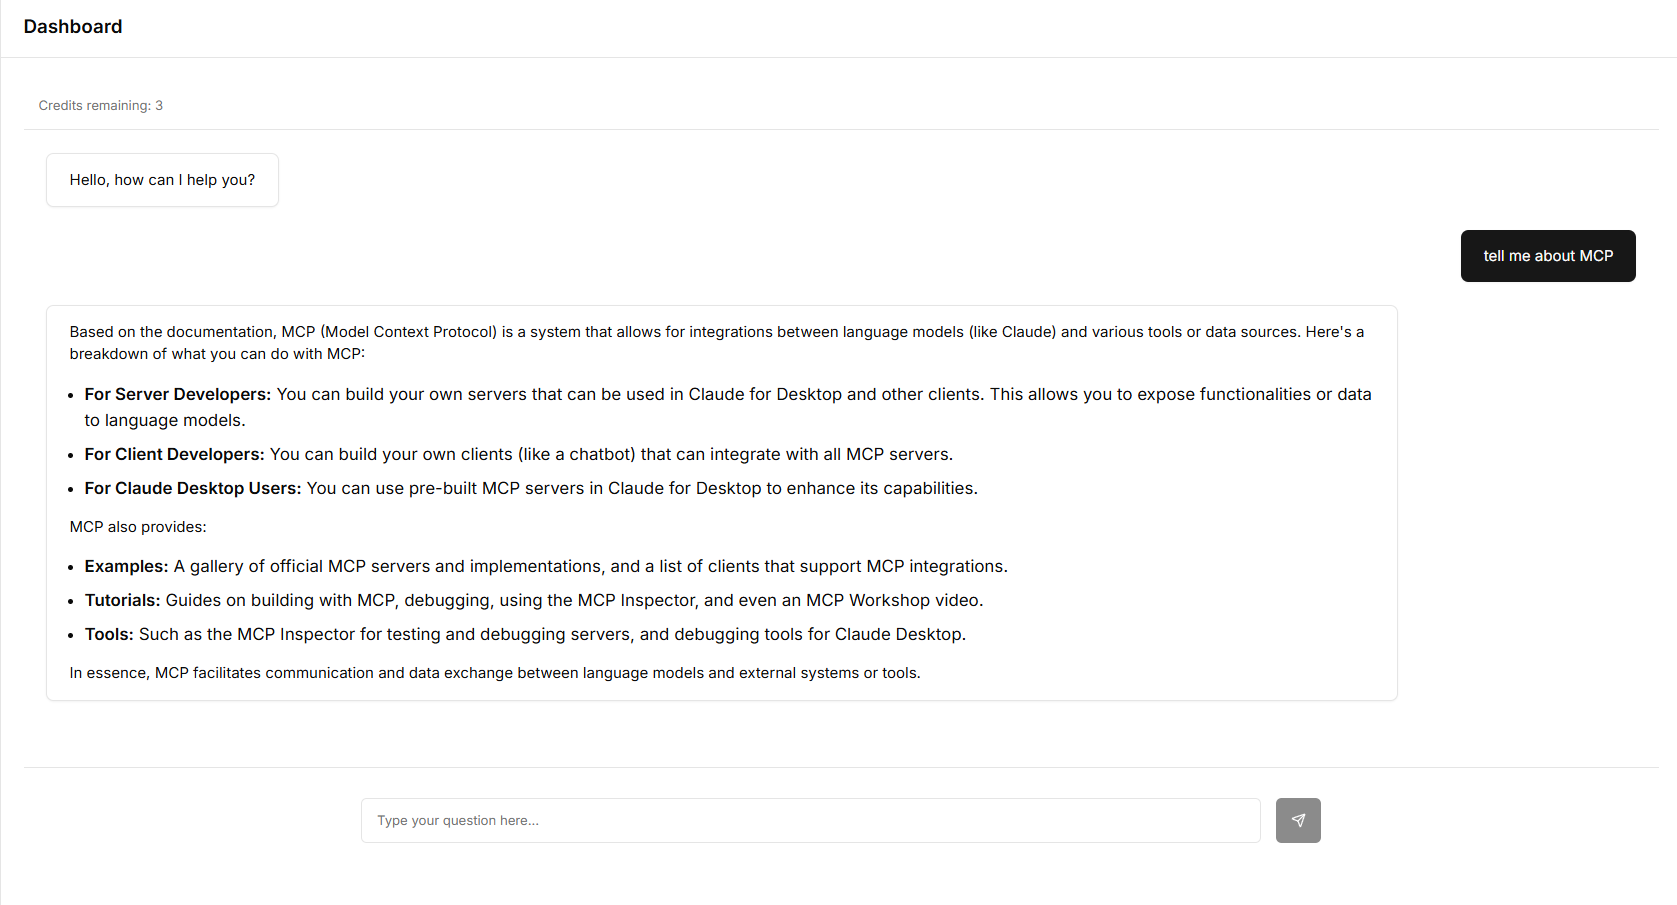Click the 'MCP Workshop video' text

coord(893,600)
